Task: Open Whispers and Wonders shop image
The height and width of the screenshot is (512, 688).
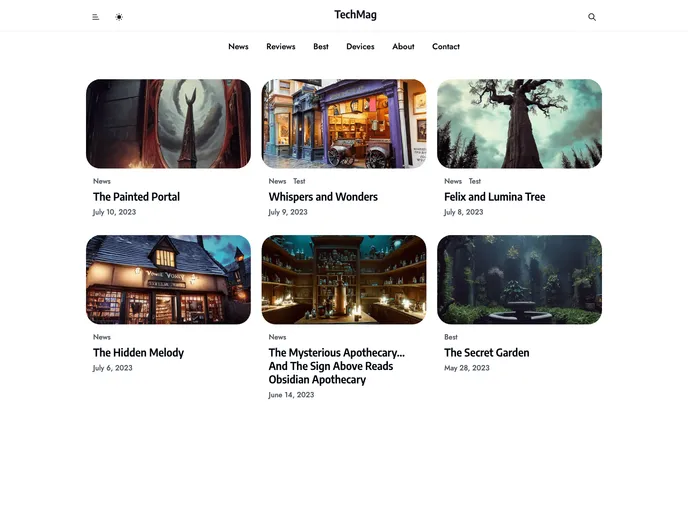Action: [x=344, y=124]
